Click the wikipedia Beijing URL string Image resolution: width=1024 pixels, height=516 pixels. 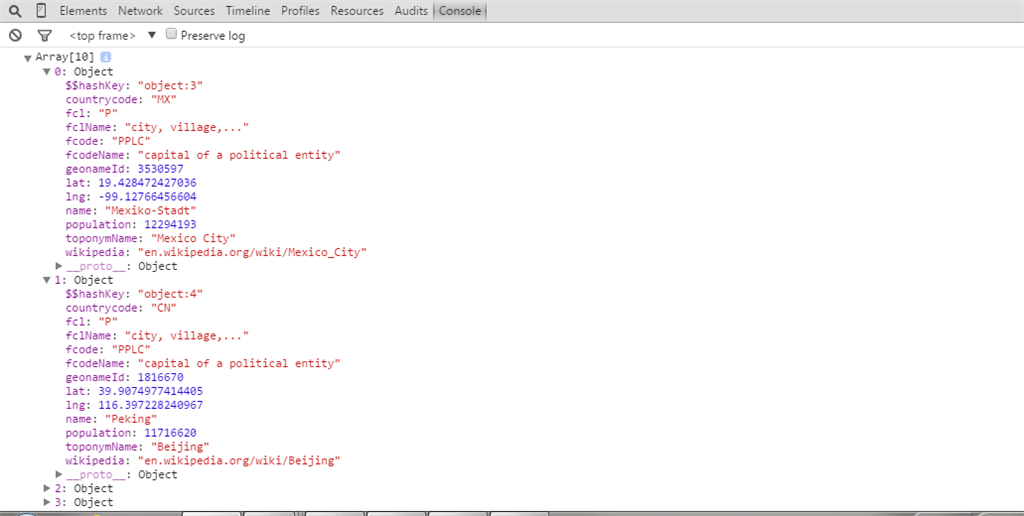(239, 460)
